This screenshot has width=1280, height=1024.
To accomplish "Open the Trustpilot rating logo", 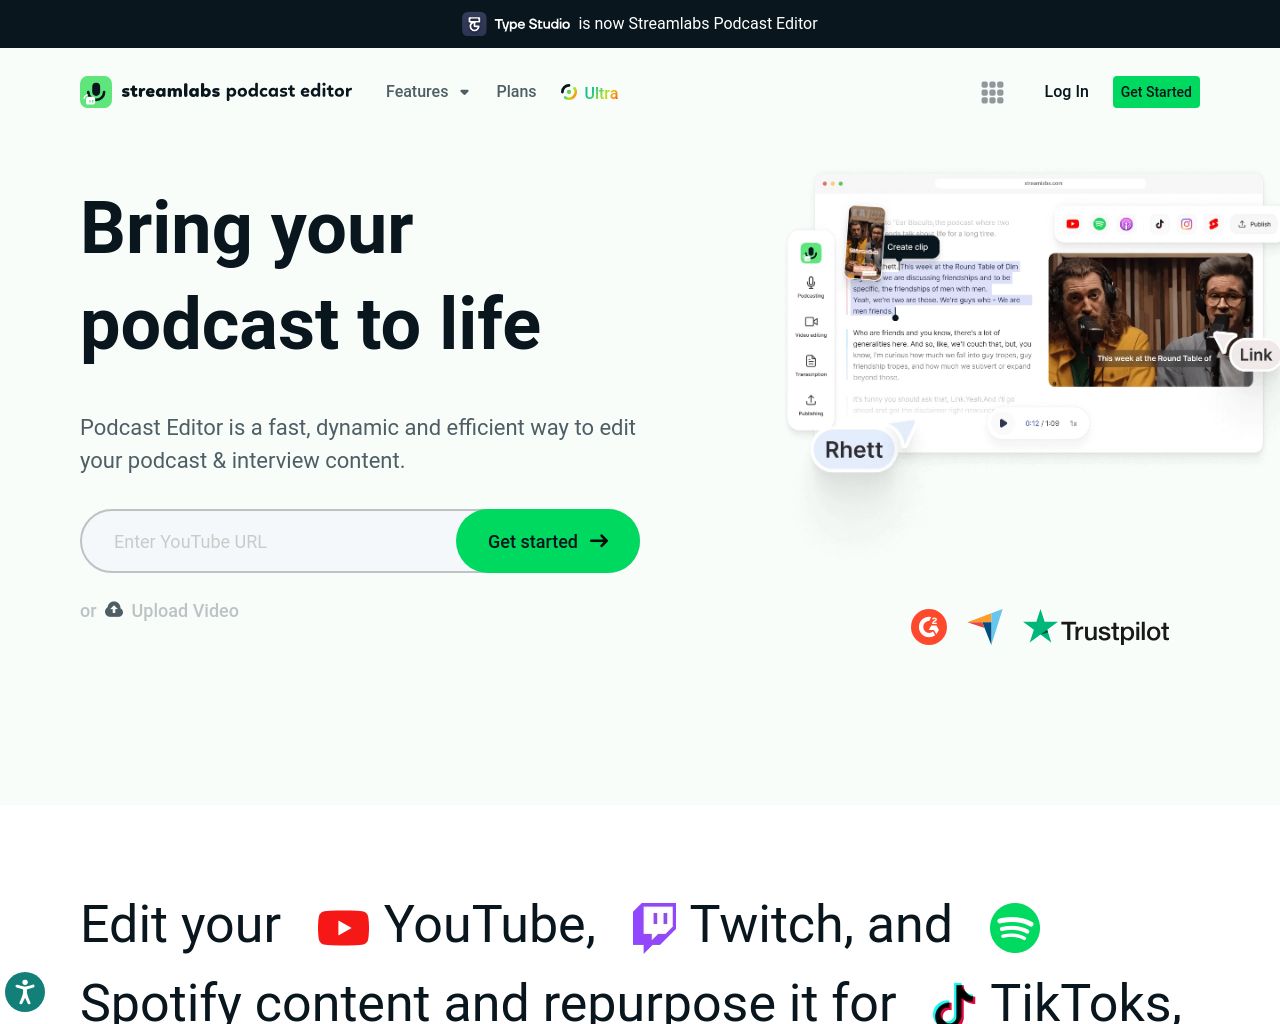I will [x=1096, y=630].
